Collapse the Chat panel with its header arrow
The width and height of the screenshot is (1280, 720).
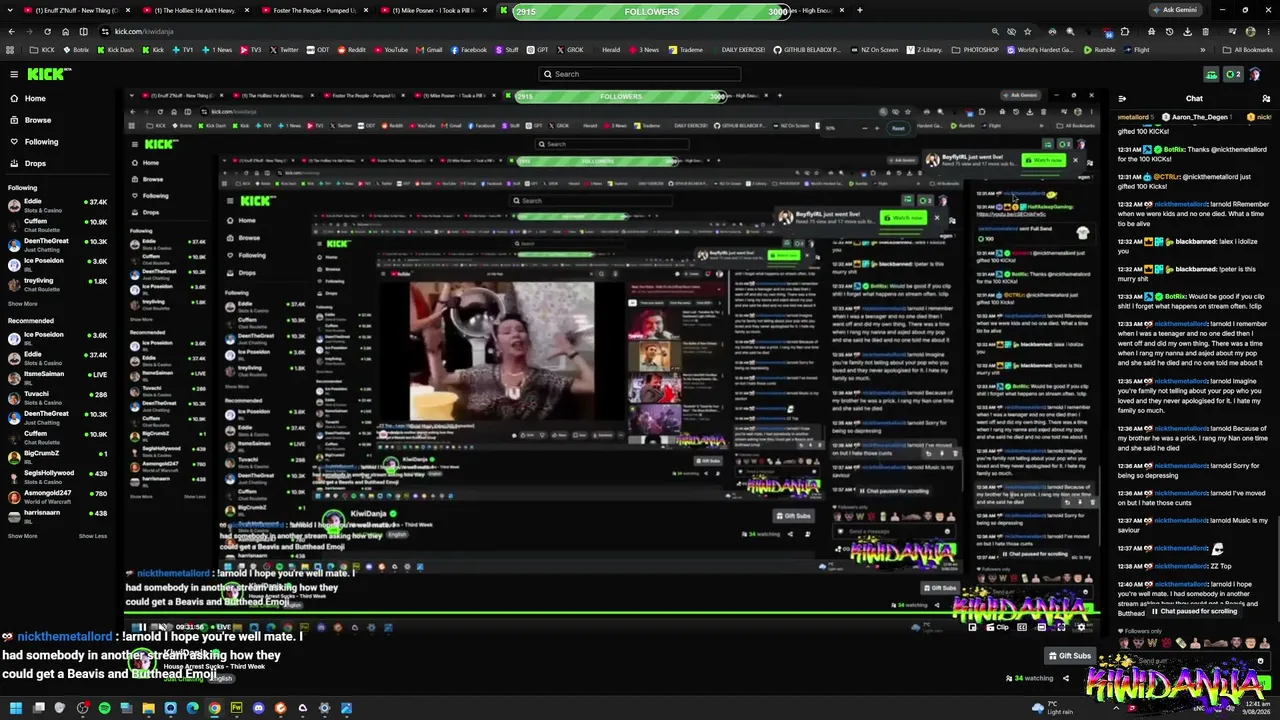(x=1122, y=98)
